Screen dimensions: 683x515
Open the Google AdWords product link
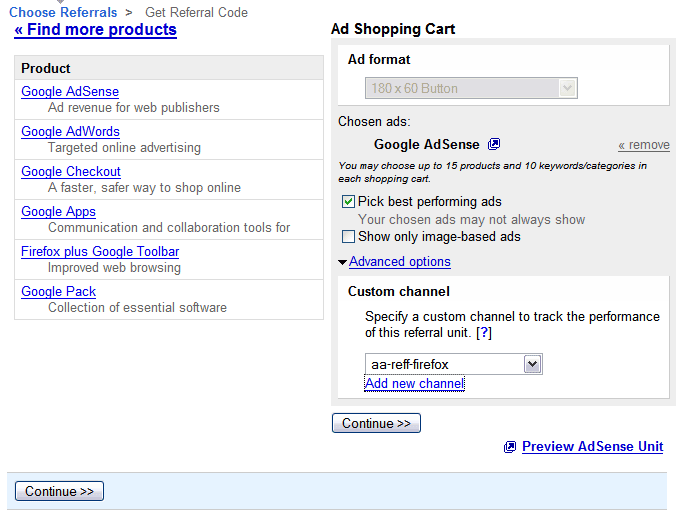click(x=71, y=132)
